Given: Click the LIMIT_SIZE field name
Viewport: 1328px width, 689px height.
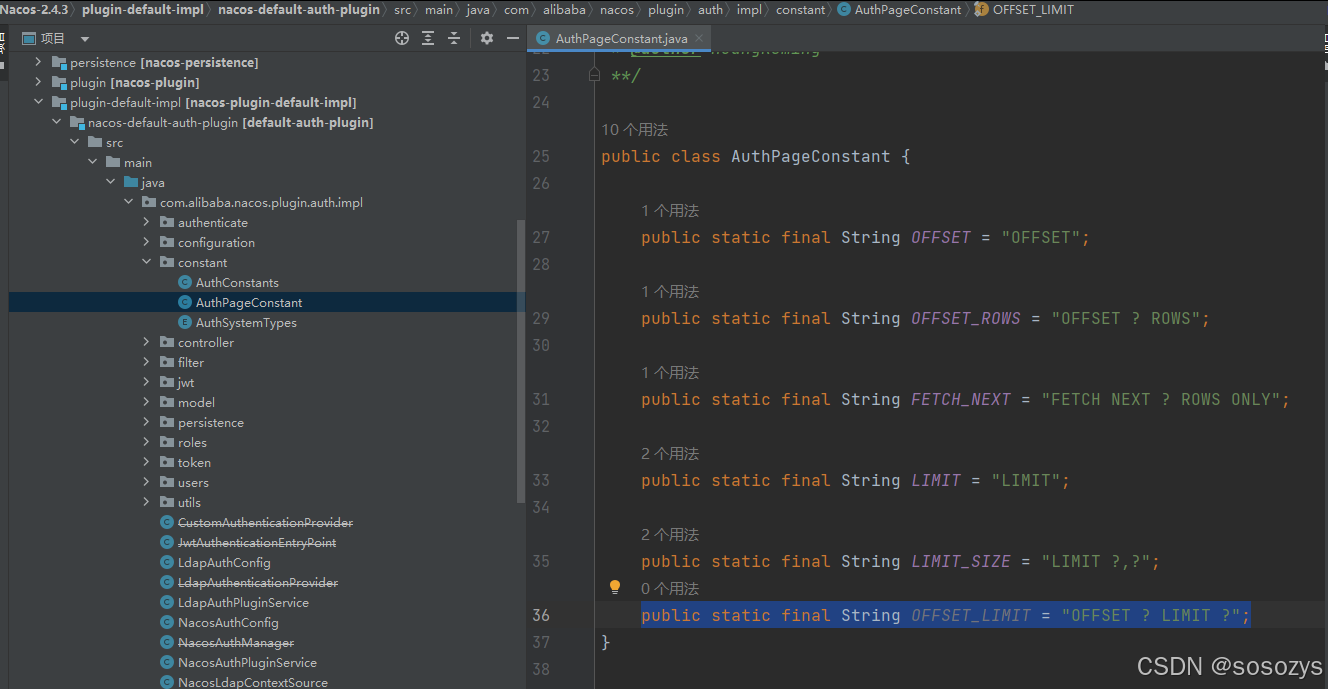Looking at the screenshot, I should tap(961, 561).
